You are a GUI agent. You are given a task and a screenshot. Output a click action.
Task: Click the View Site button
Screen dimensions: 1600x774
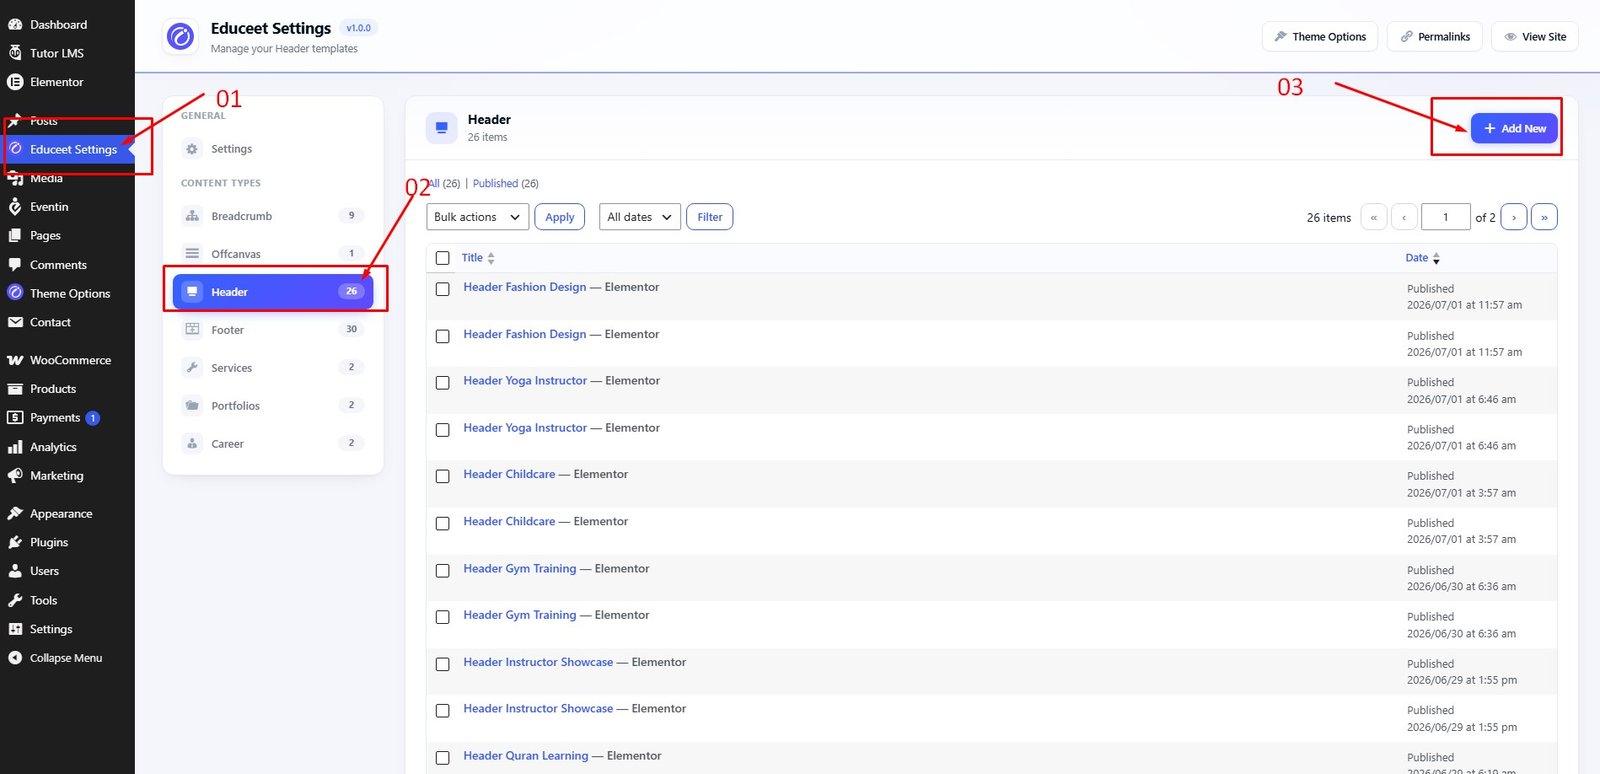[x=1535, y=37]
